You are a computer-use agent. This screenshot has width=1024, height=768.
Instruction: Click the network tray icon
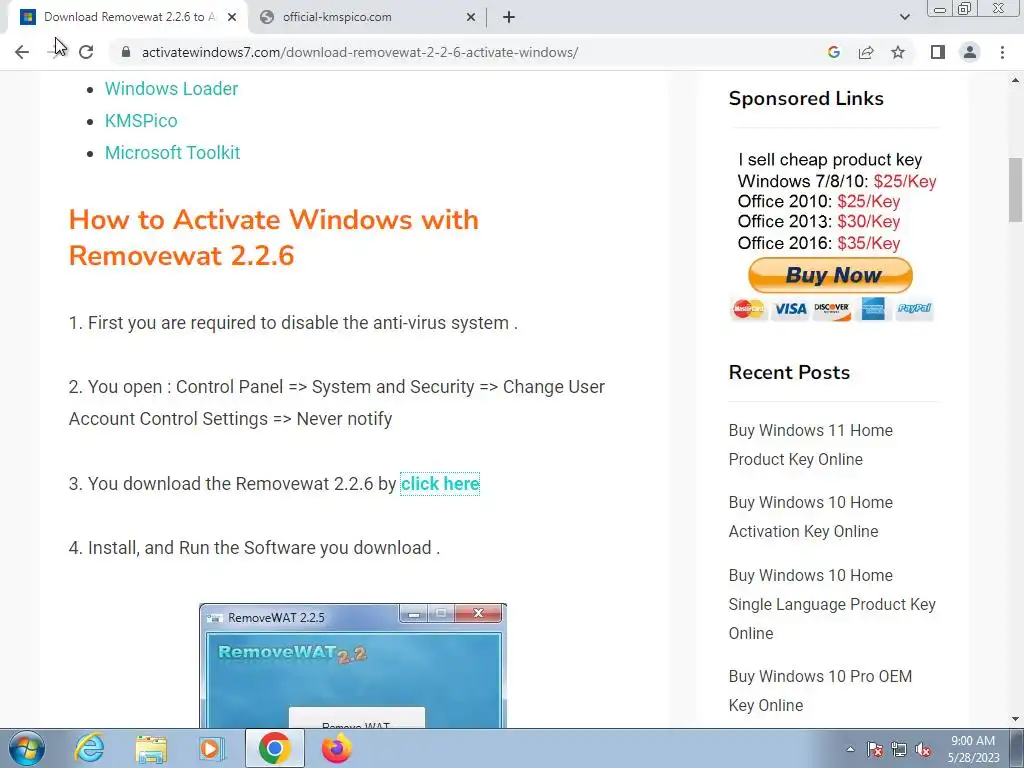(899, 750)
